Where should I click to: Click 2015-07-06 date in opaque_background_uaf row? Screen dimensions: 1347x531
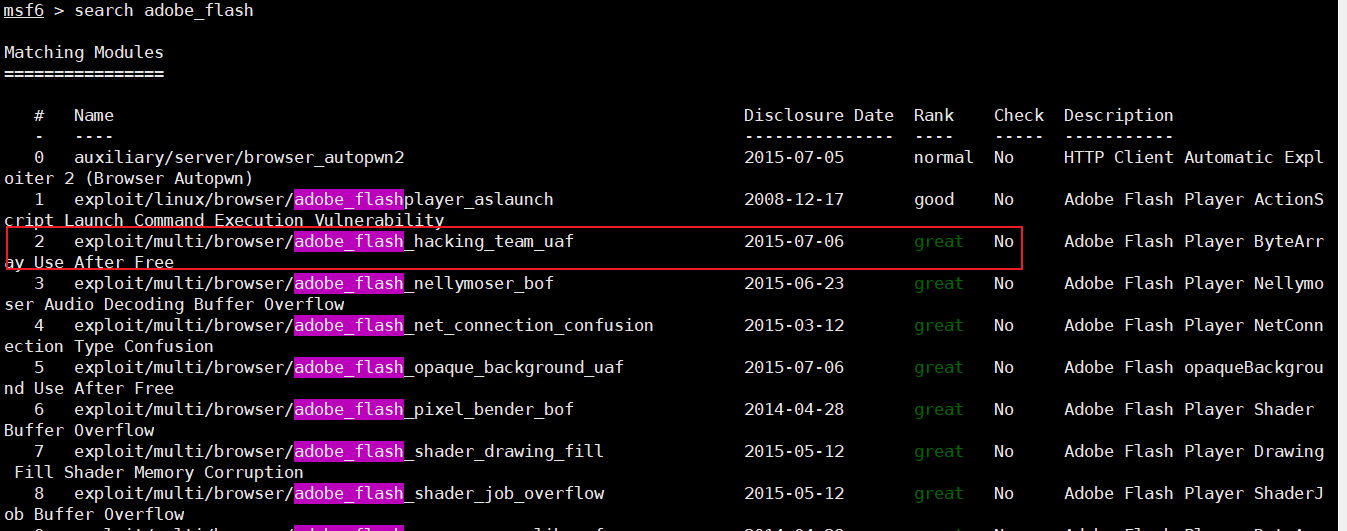pyautogui.click(x=794, y=367)
